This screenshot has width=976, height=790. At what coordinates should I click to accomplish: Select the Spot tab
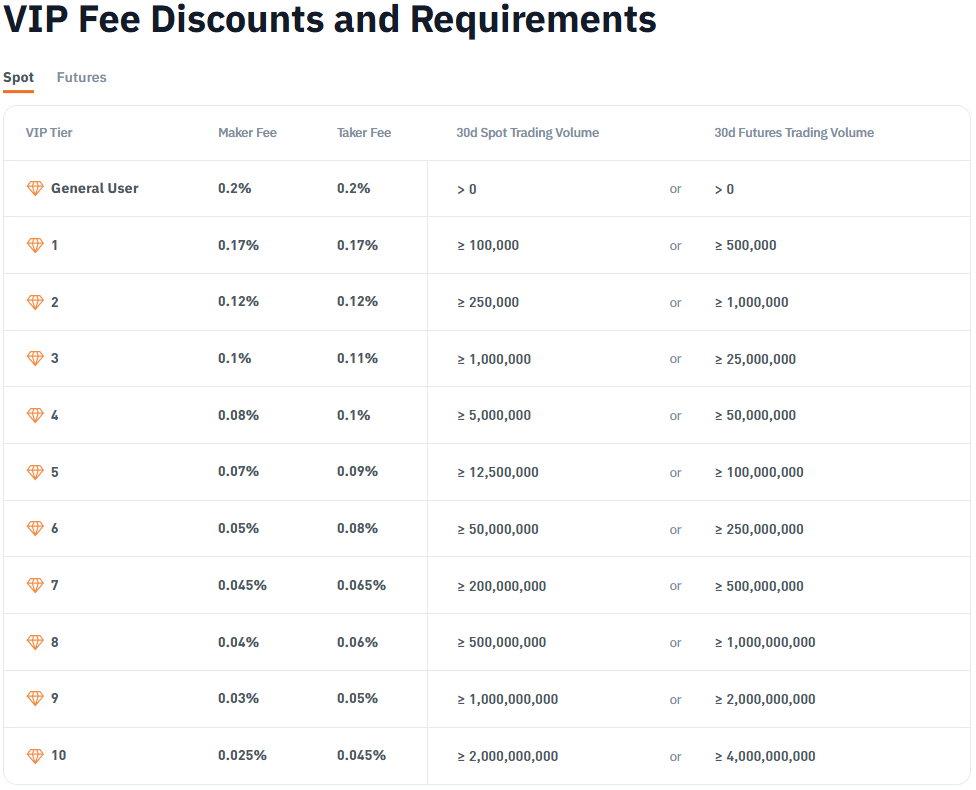click(19, 77)
